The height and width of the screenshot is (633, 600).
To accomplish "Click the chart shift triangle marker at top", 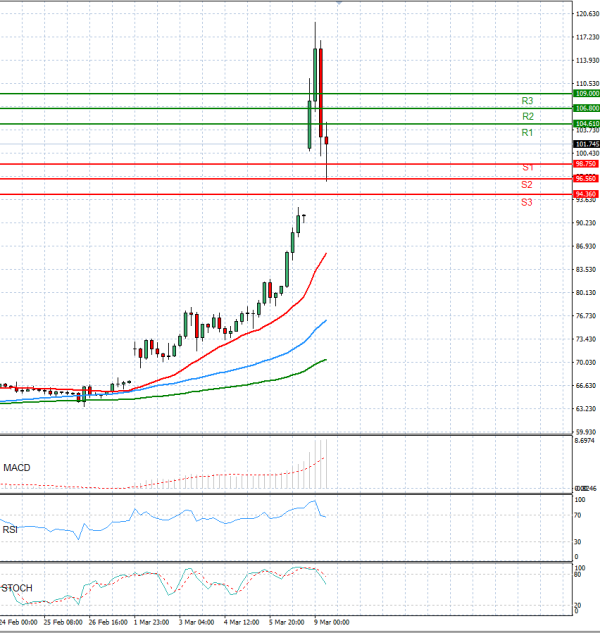I will pos(339,3).
